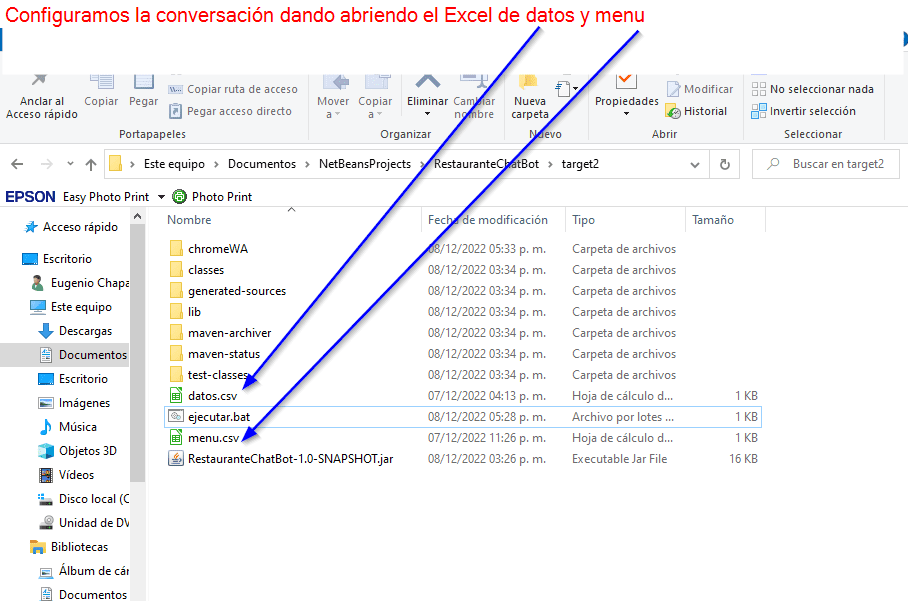
Task: Click Anclar al Acceso rápido
Action: pos(42,98)
